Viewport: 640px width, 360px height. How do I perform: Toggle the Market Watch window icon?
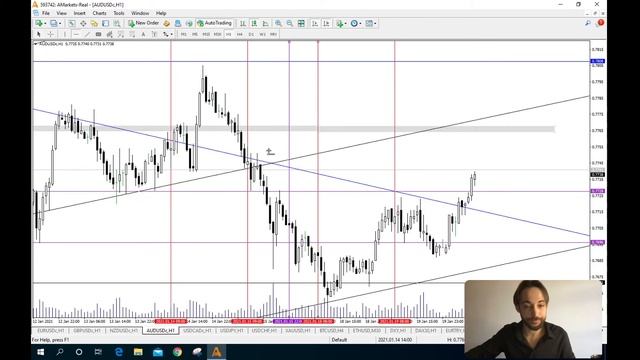71,23
